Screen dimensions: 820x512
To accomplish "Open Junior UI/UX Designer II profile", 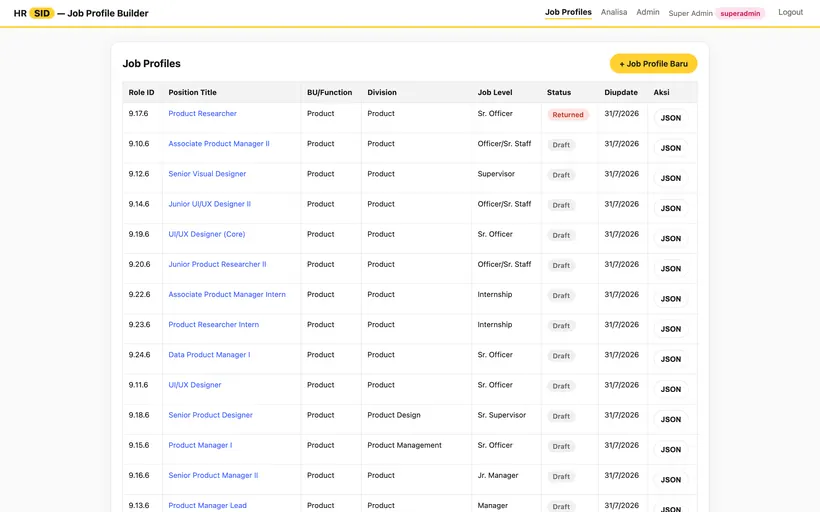I will [x=209, y=204].
